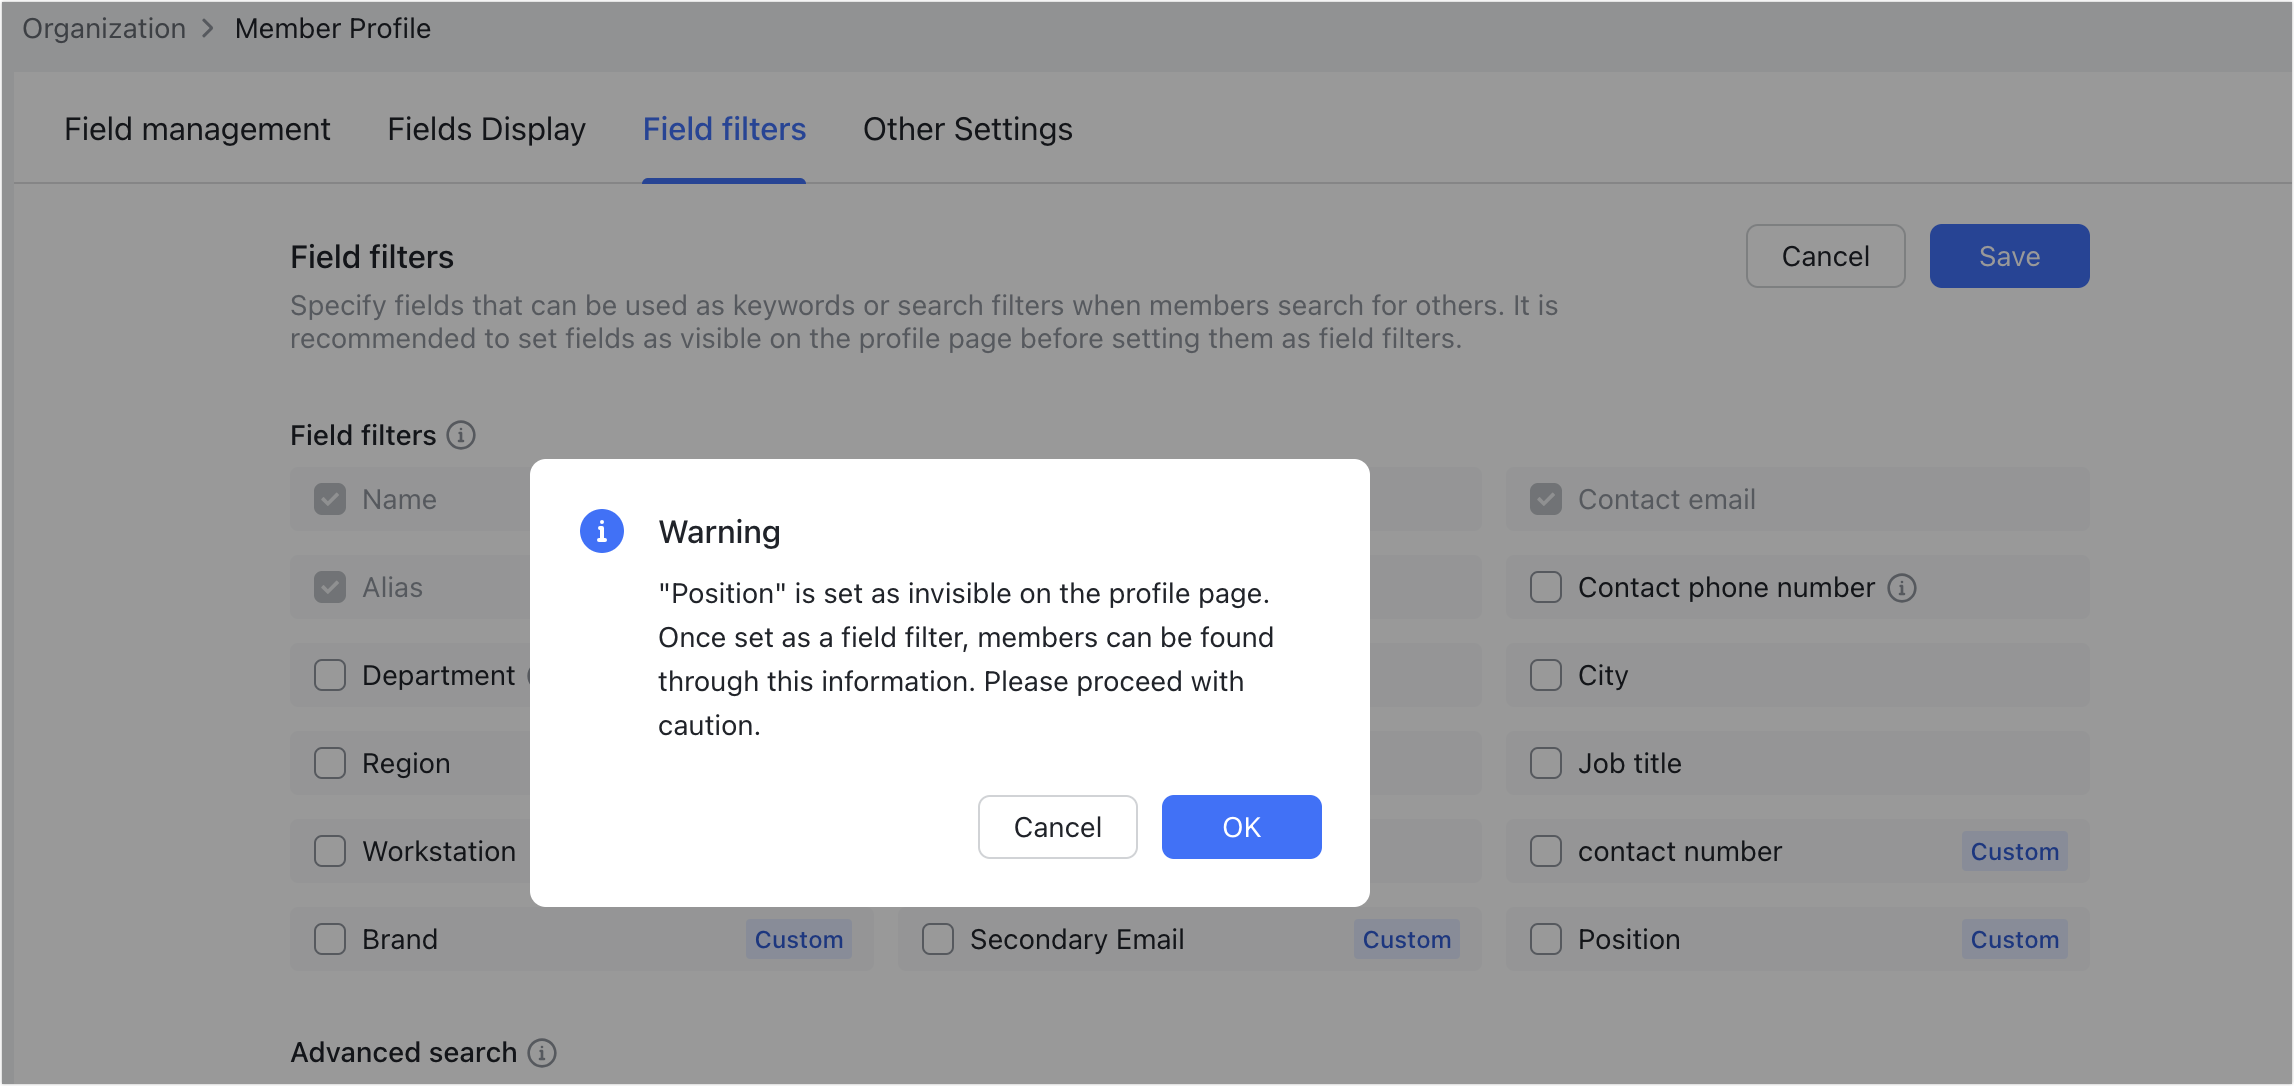This screenshot has height=1086, width=2294.
Task: Enable the Department field filter
Action: (x=329, y=675)
